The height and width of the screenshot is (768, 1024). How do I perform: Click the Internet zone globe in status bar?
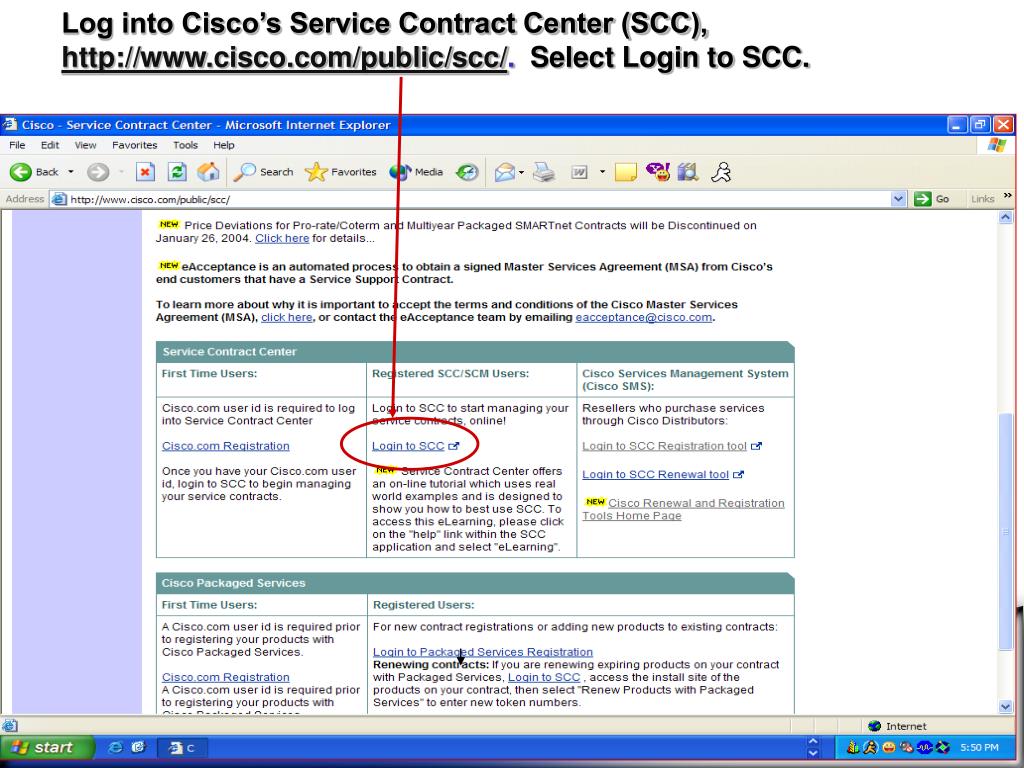[874, 726]
